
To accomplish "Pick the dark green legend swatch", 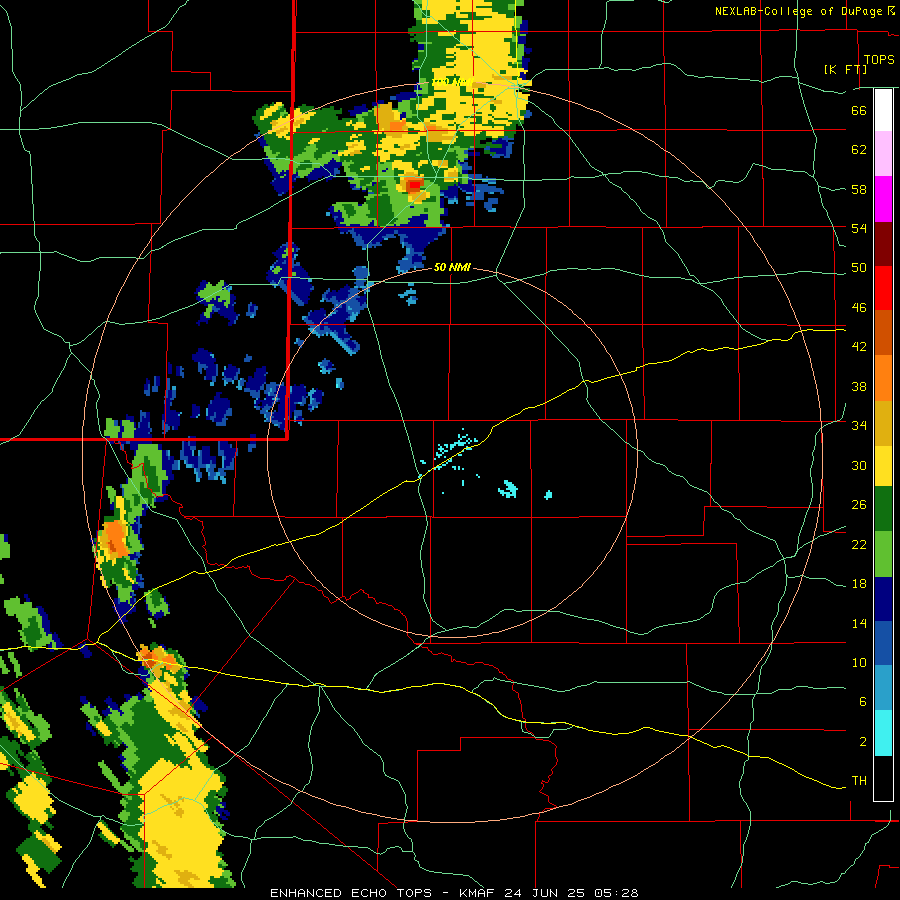I will pyautogui.click(x=883, y=509).
